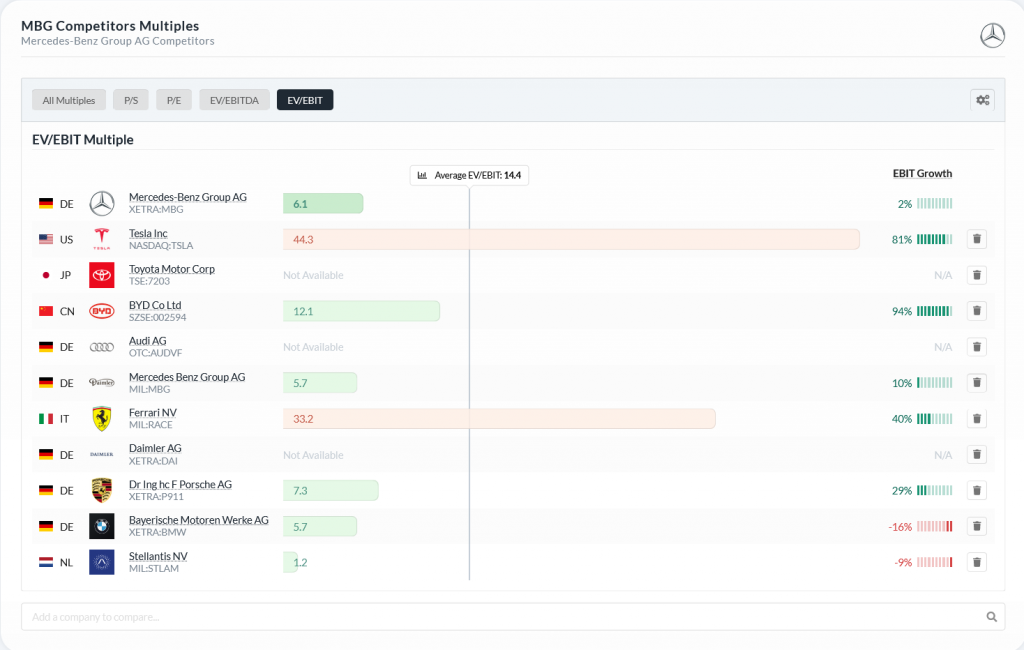Click Stellantis's 1.2 EV/EBIT bar
Viewport: 1024px width, 650px height.
coord(291,562)
